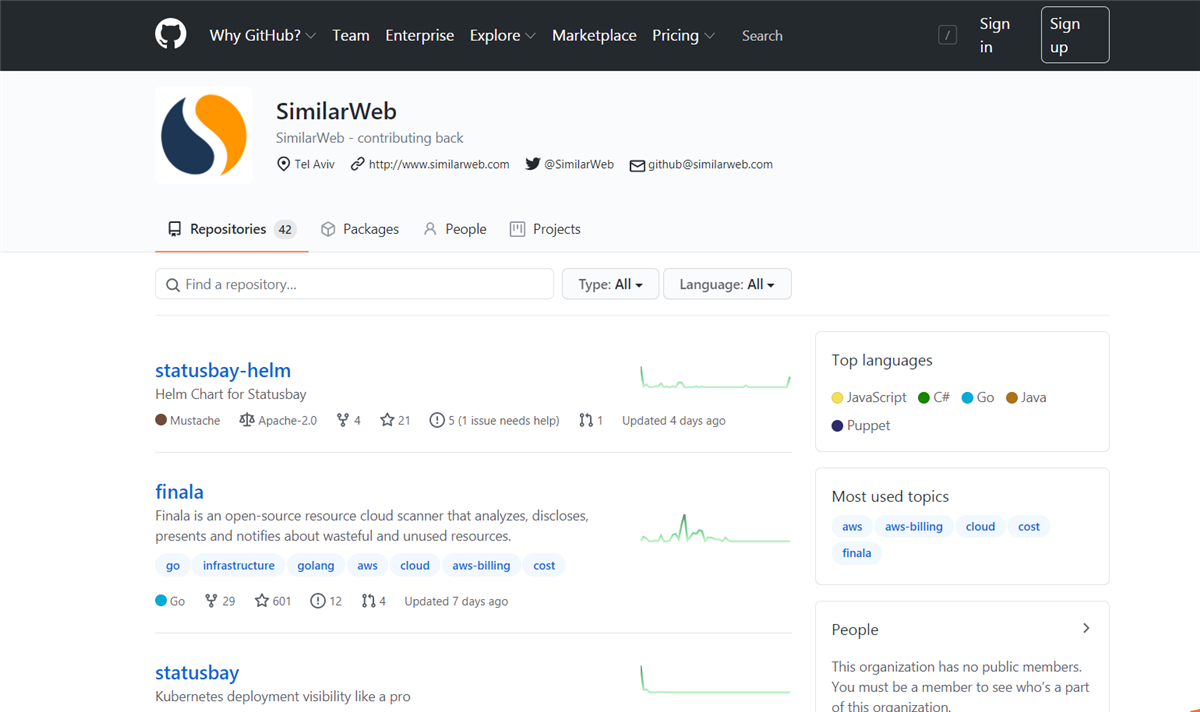The image size is (1200, 712).
Task: Open the Language: All filter dropdown
Action: 727,284
